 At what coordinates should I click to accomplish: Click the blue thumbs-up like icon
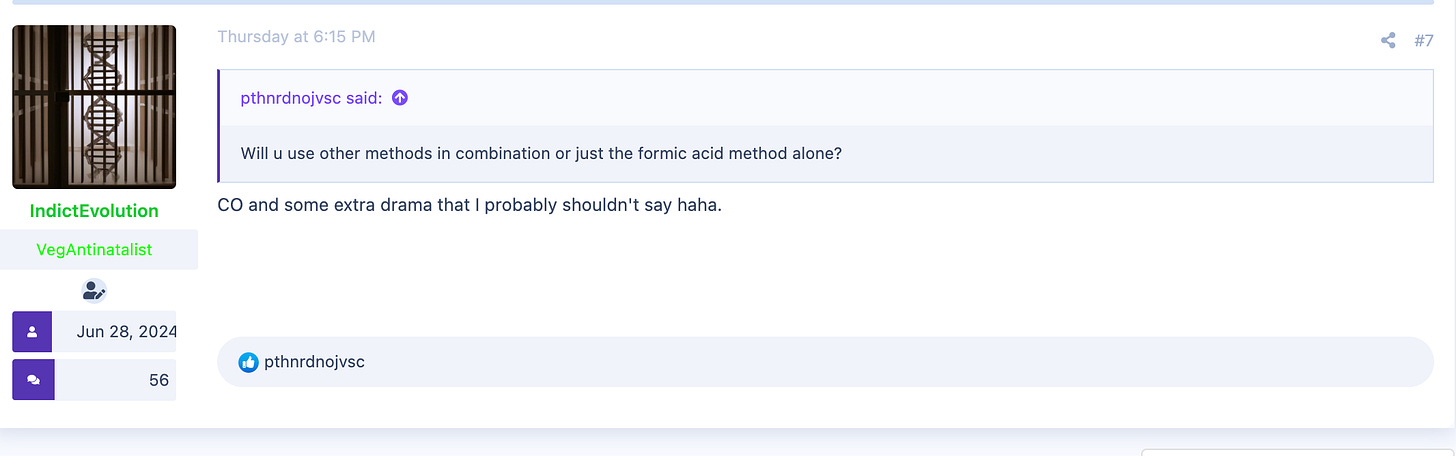tap(249, 362)
